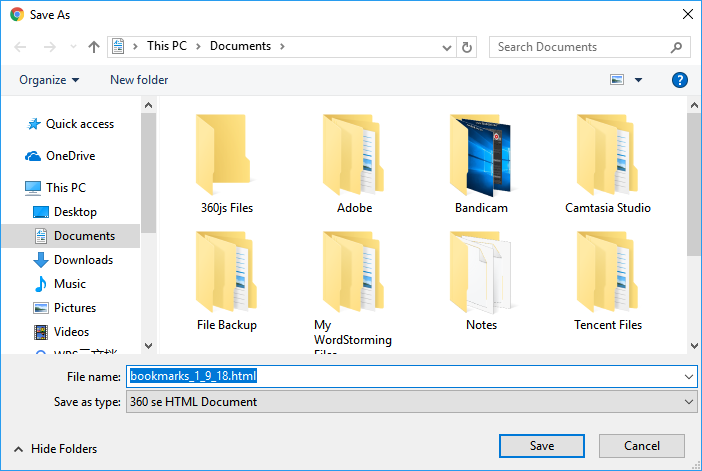Screen dimensions: 702x471
Task: Click the Refresh button in address bar
Action: pos(467,47)
